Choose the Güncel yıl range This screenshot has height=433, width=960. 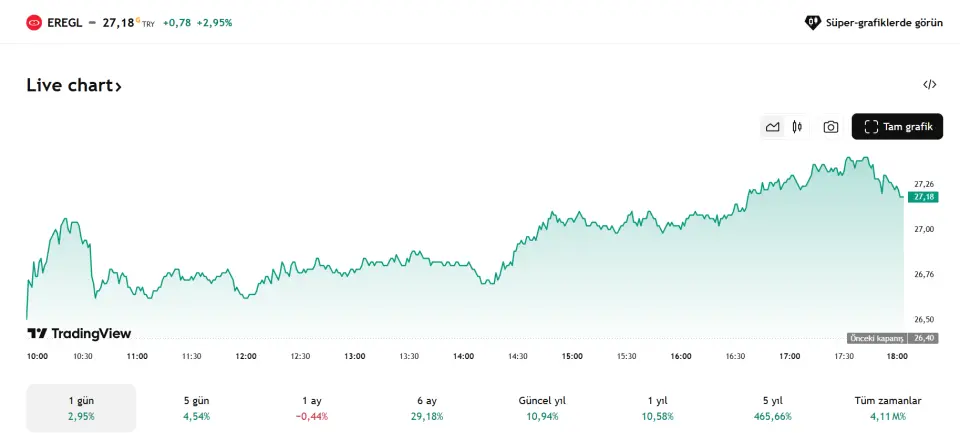[540, 408]
